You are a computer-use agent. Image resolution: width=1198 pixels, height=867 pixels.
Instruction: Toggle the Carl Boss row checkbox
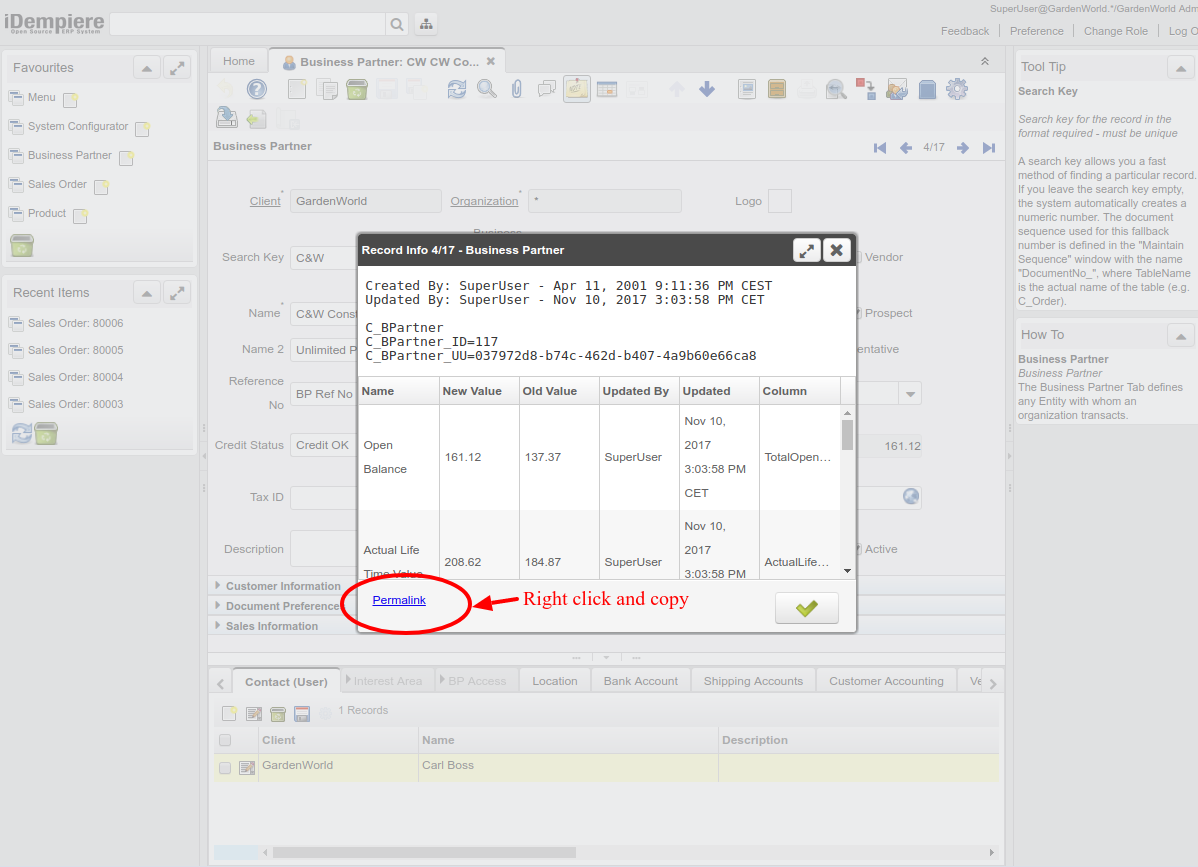tap(225, 768)
